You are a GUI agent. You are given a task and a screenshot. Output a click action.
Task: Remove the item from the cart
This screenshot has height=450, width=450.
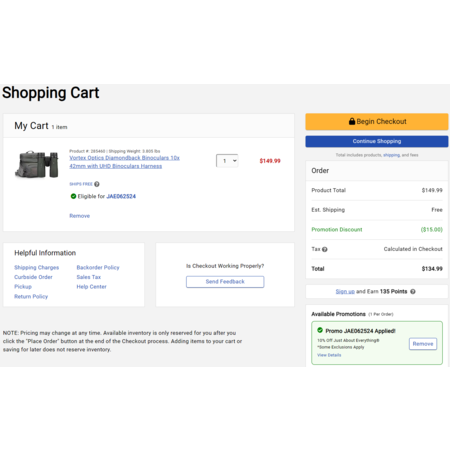click(79, 216)
